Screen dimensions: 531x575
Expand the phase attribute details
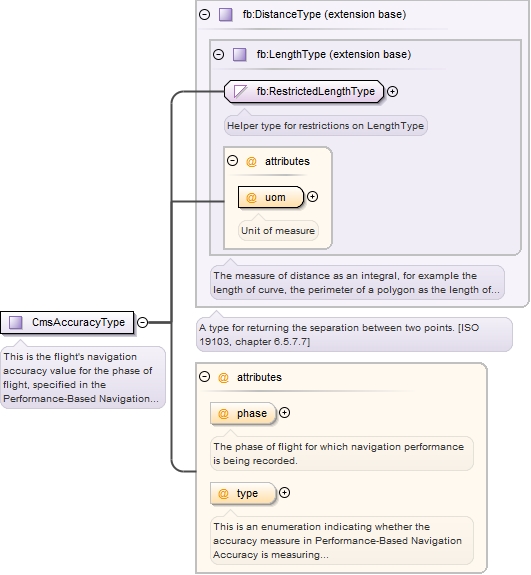284,413
